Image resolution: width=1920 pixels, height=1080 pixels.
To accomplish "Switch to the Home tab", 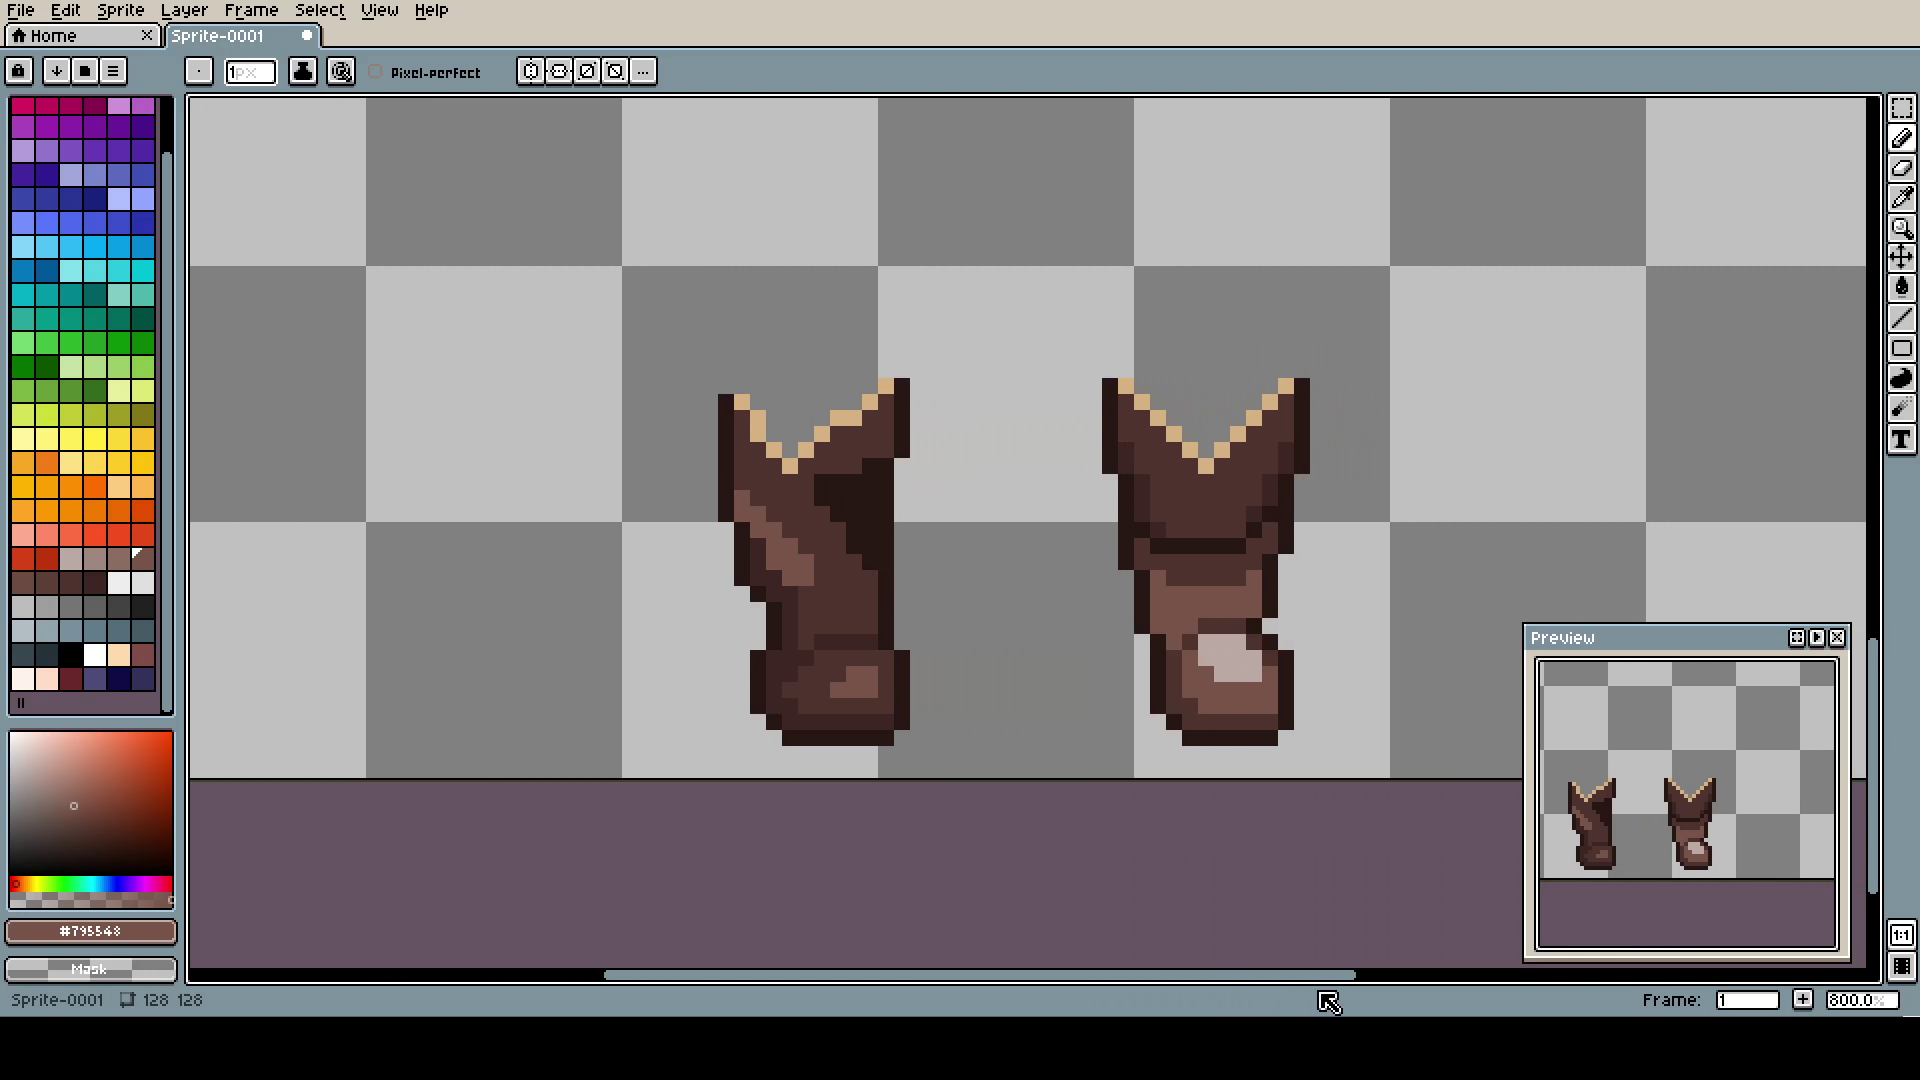I will tap(53, 36).
